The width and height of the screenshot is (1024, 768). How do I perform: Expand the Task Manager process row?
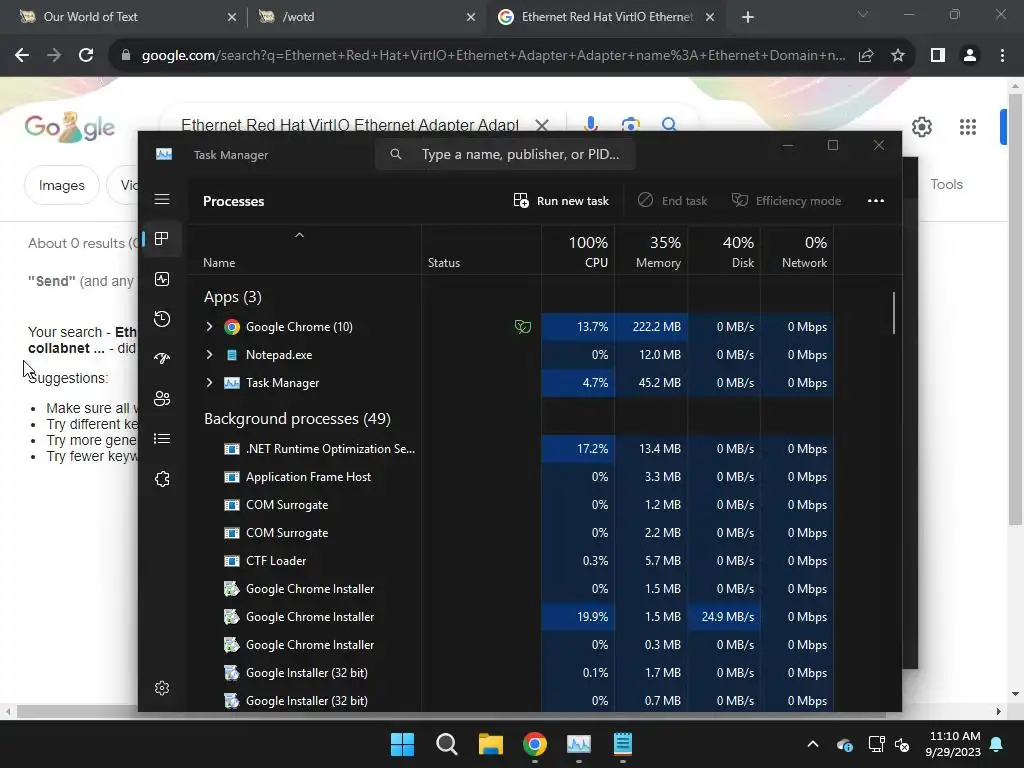(209, 383)
